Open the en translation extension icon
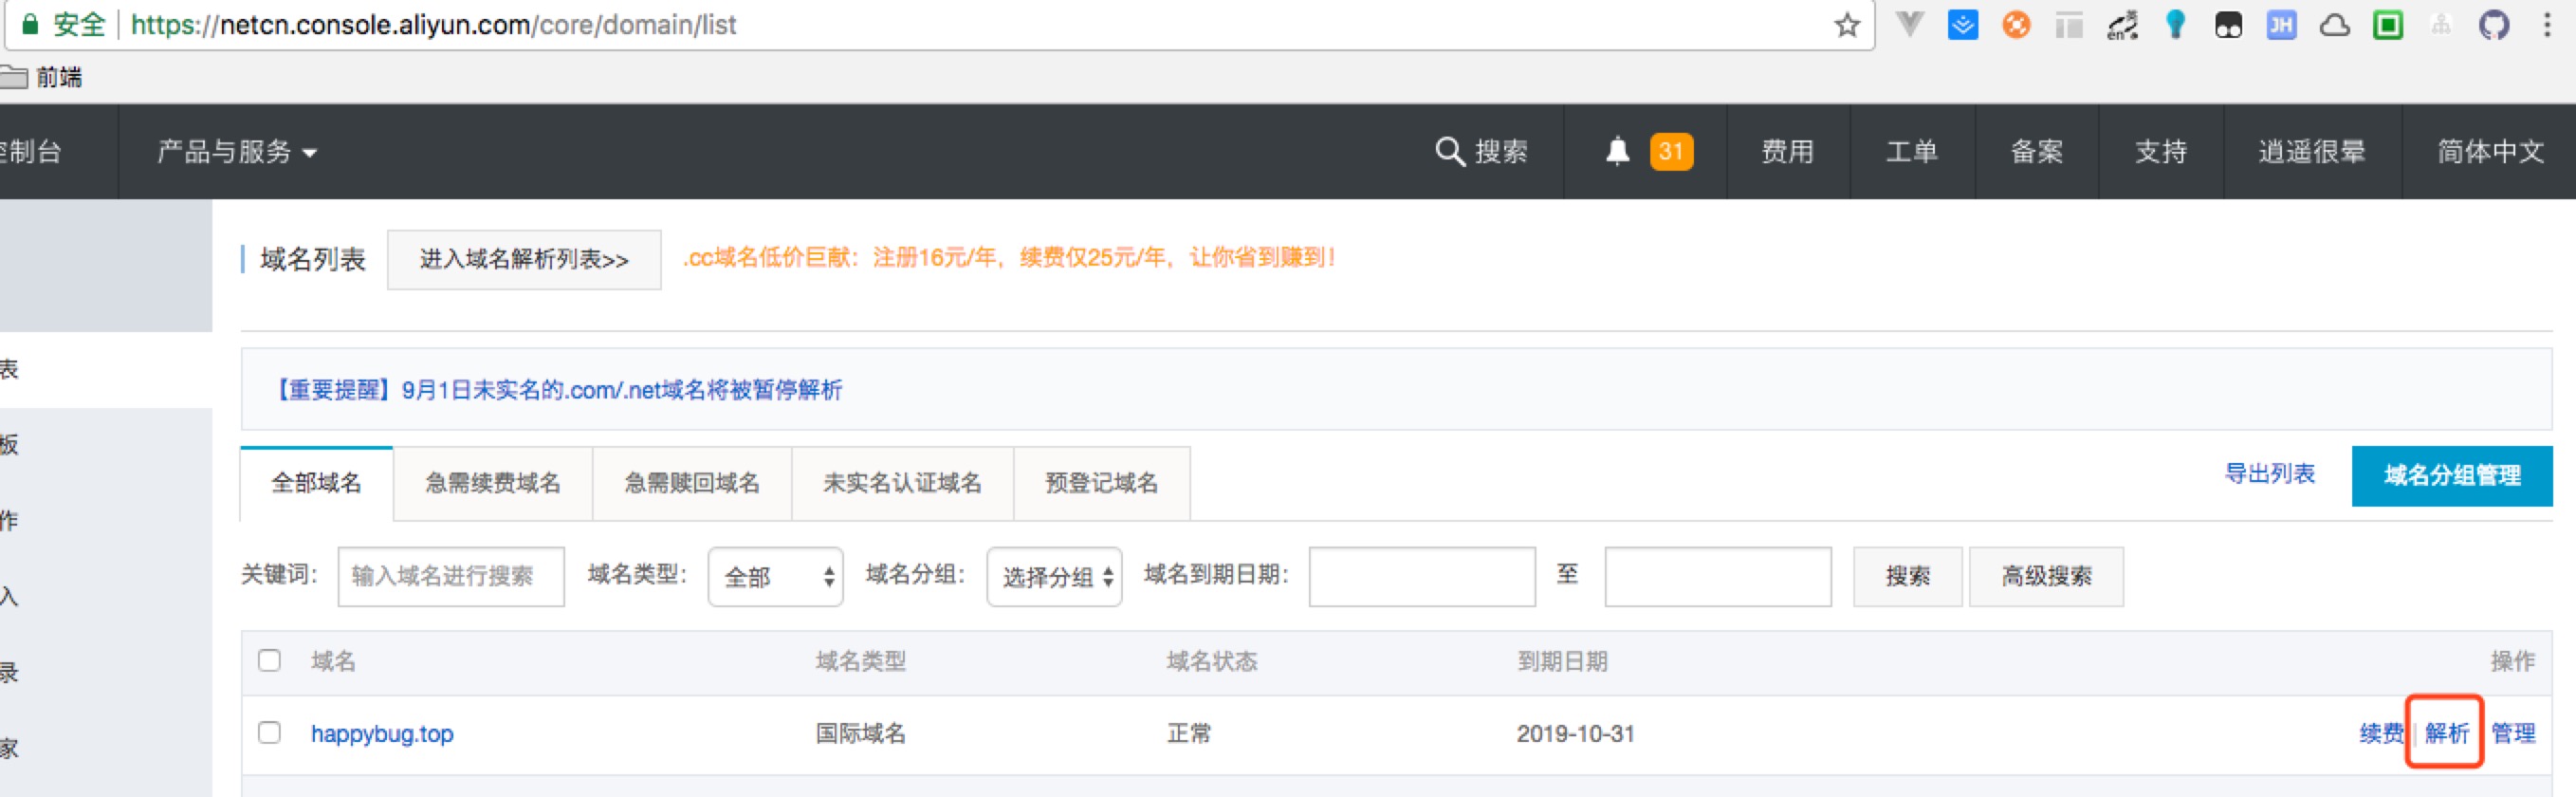Screen dimensions: 2576x797 click(2122, 25)
